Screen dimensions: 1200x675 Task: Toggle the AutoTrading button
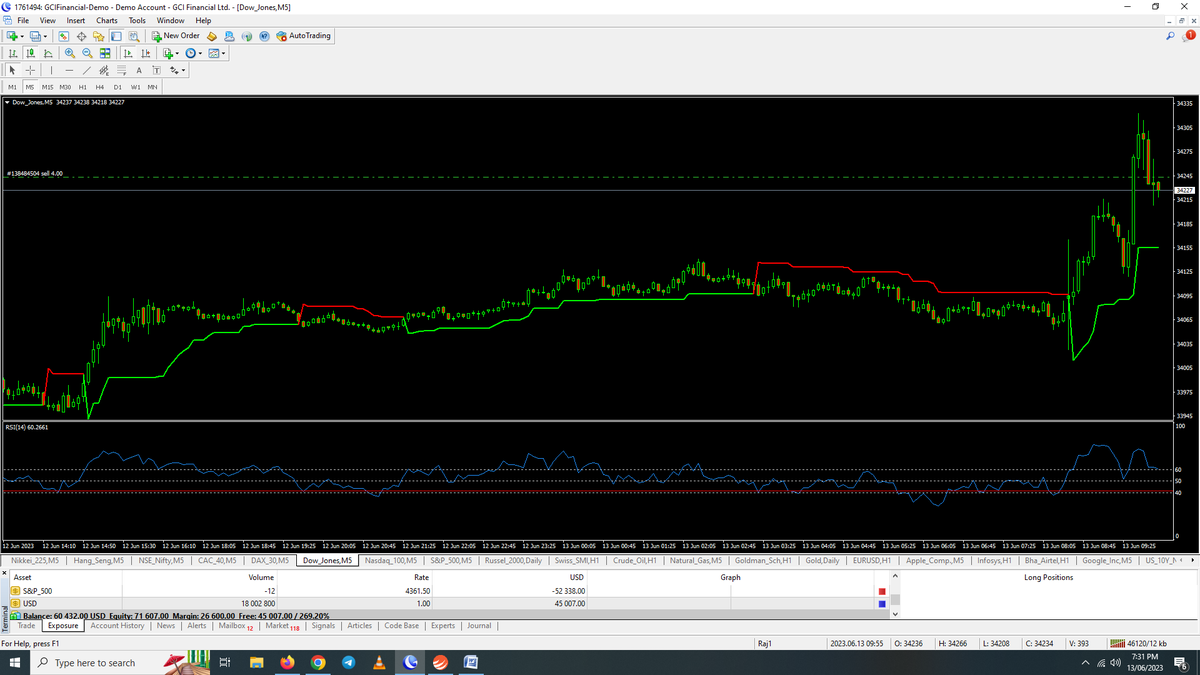[303, 36]
